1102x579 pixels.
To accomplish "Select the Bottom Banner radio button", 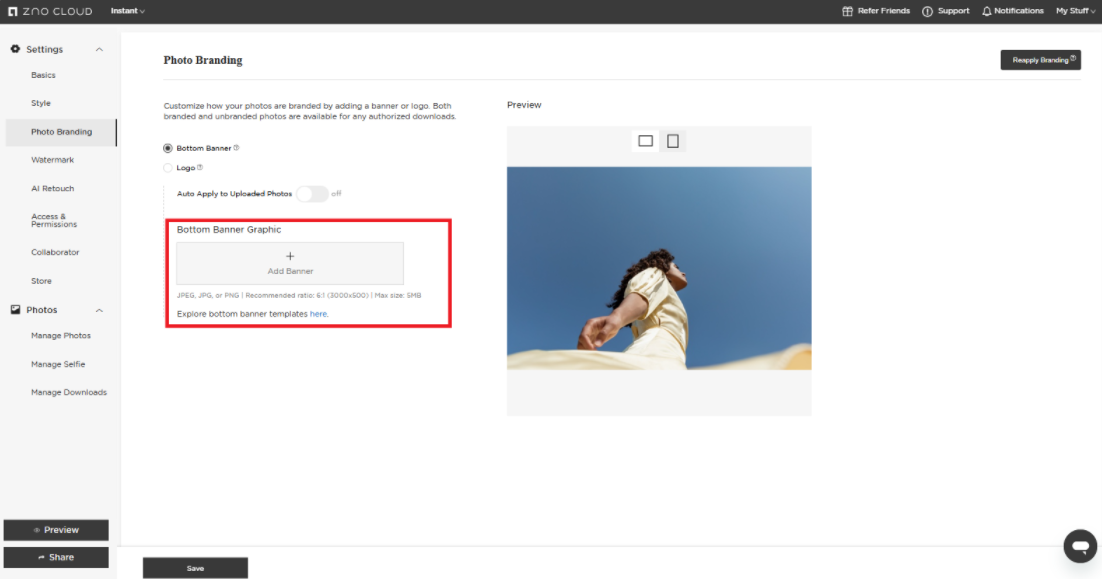I will click(168, 148).
